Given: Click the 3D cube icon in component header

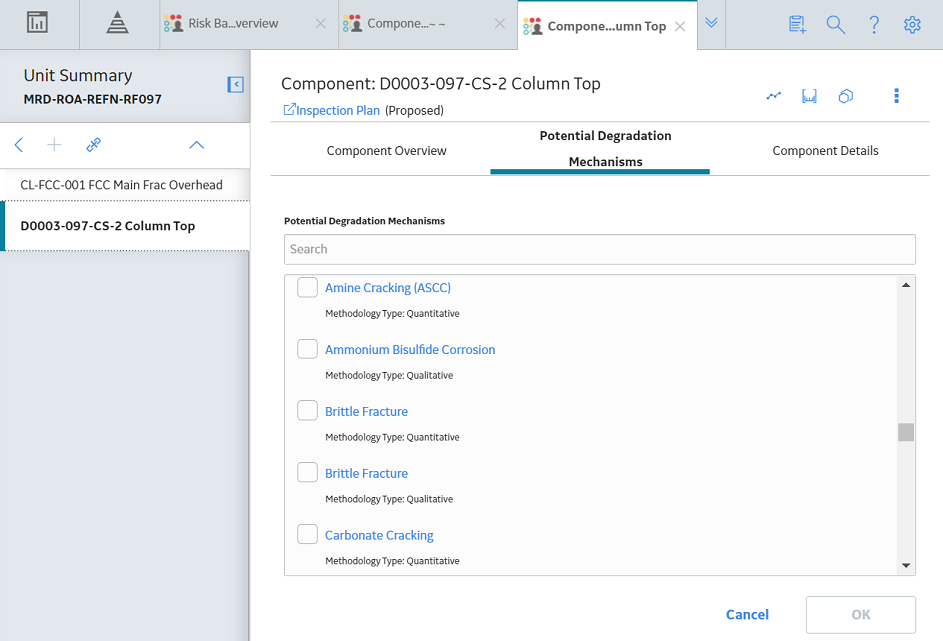Looking at the screenshot, I should point(846,96).
